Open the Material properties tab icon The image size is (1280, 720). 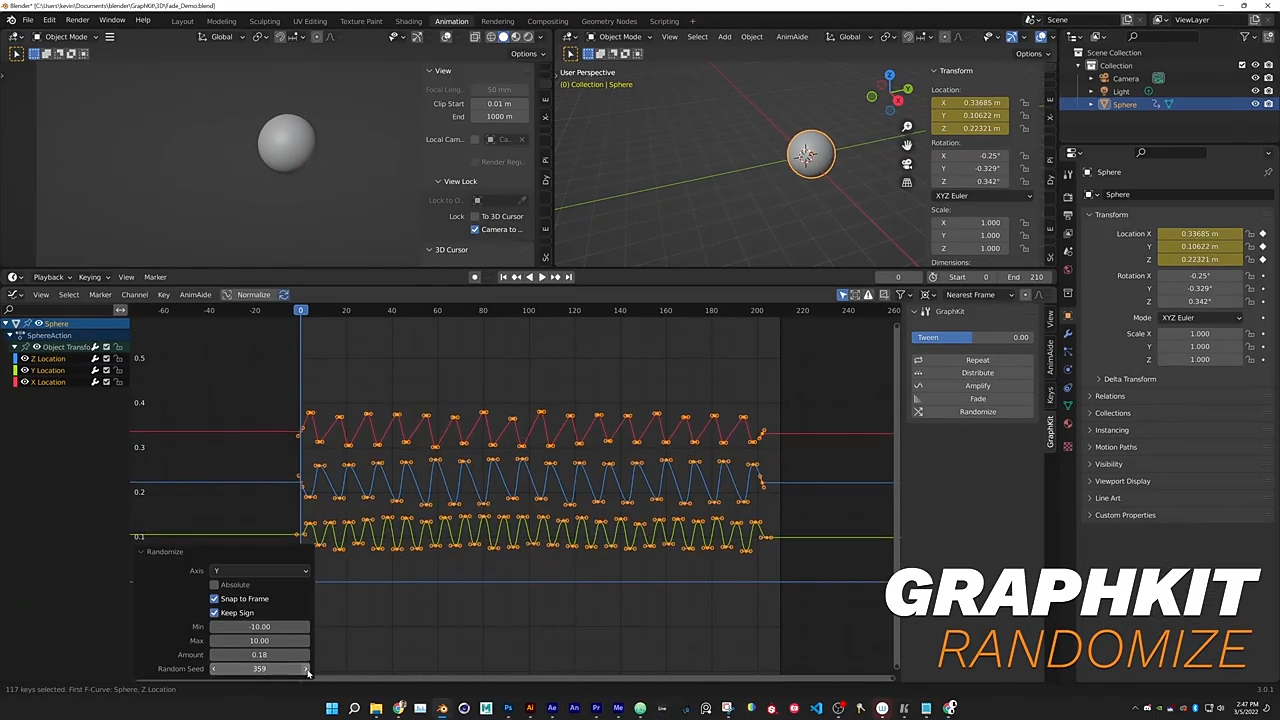(x=1068, y=423)
